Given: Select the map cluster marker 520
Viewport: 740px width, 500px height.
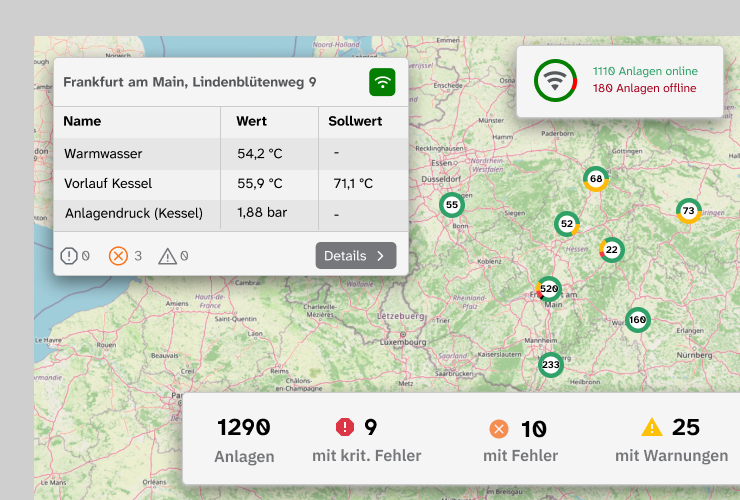Looking at the screenshot, I should point(549,289).
